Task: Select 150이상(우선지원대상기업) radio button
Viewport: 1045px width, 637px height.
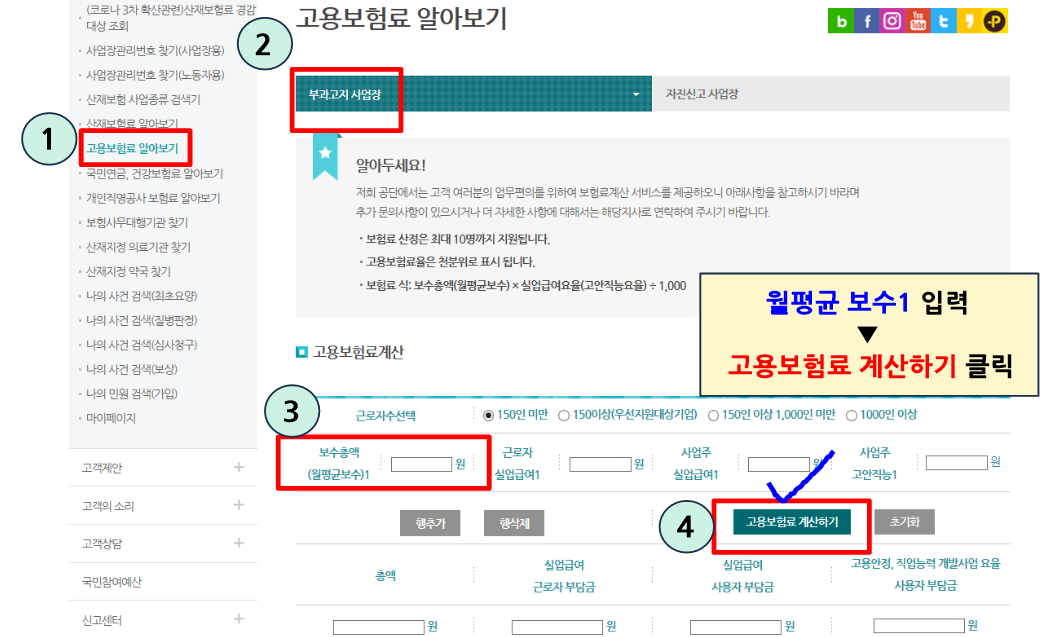Action: [564, 415]
